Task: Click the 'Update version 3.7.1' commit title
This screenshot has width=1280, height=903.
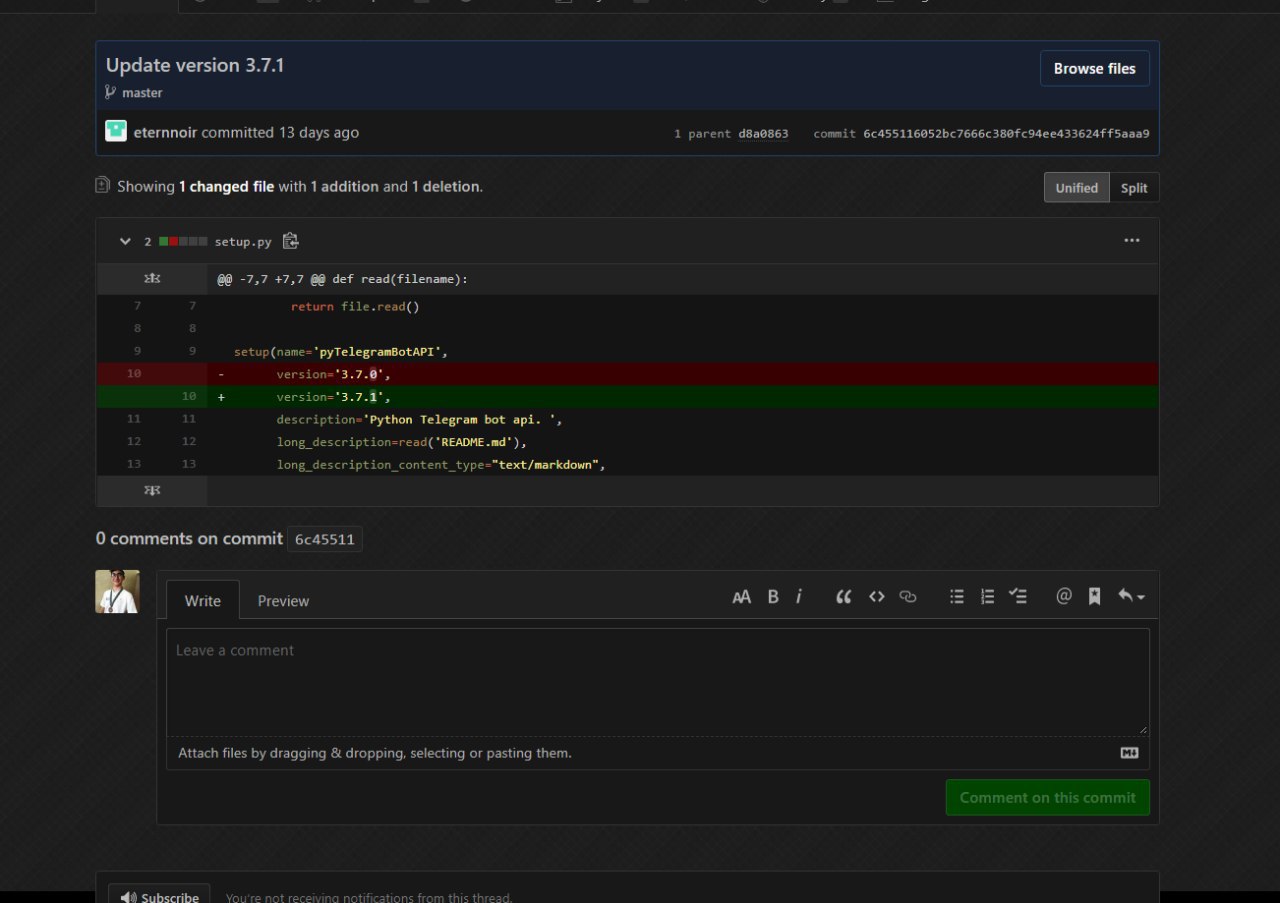Action: click(195, 65)
